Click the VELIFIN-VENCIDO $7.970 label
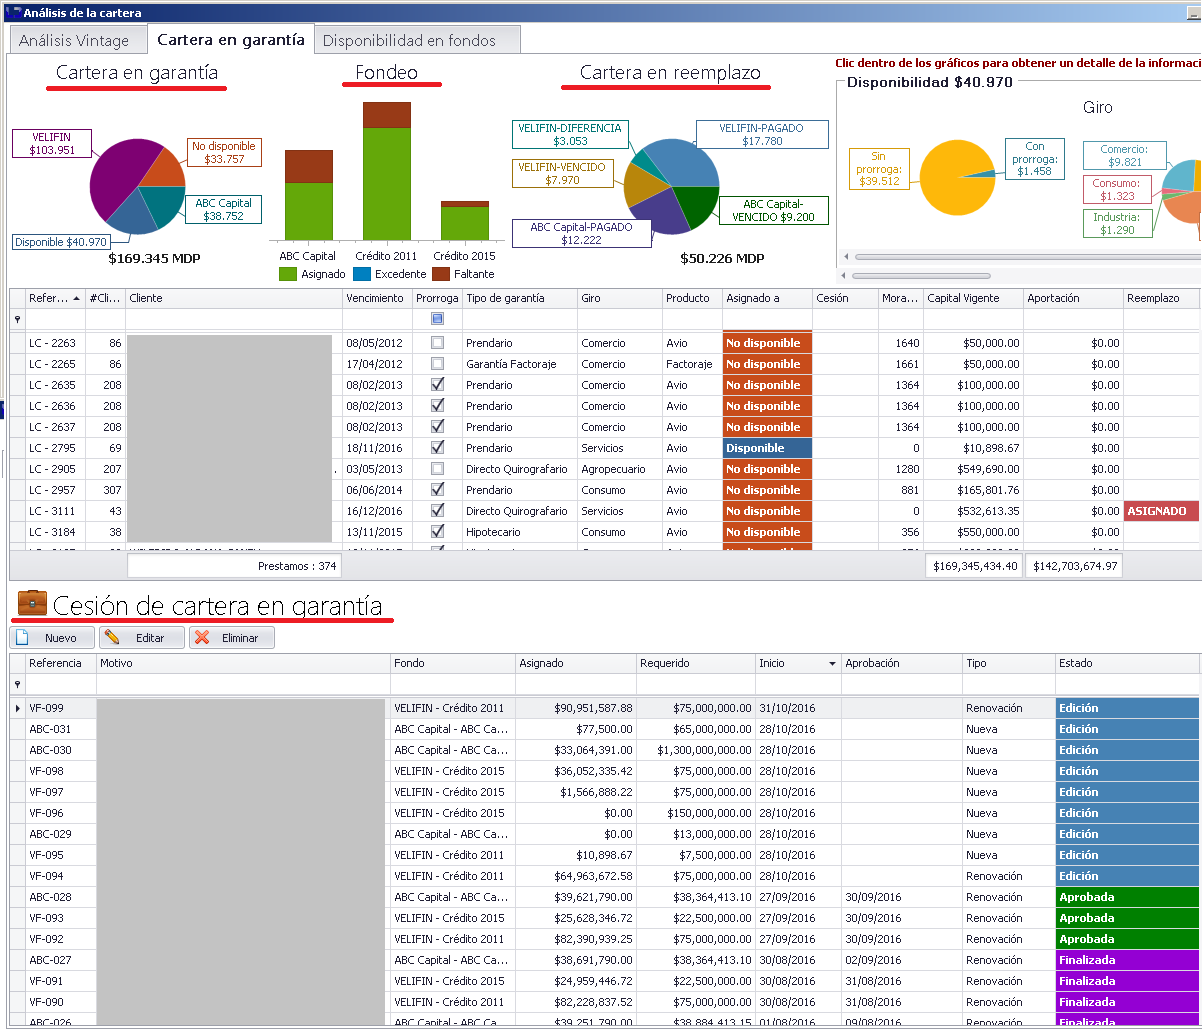Viewport: 1202px width, 1029px height. pyautogui.click(x=562, y=173)
